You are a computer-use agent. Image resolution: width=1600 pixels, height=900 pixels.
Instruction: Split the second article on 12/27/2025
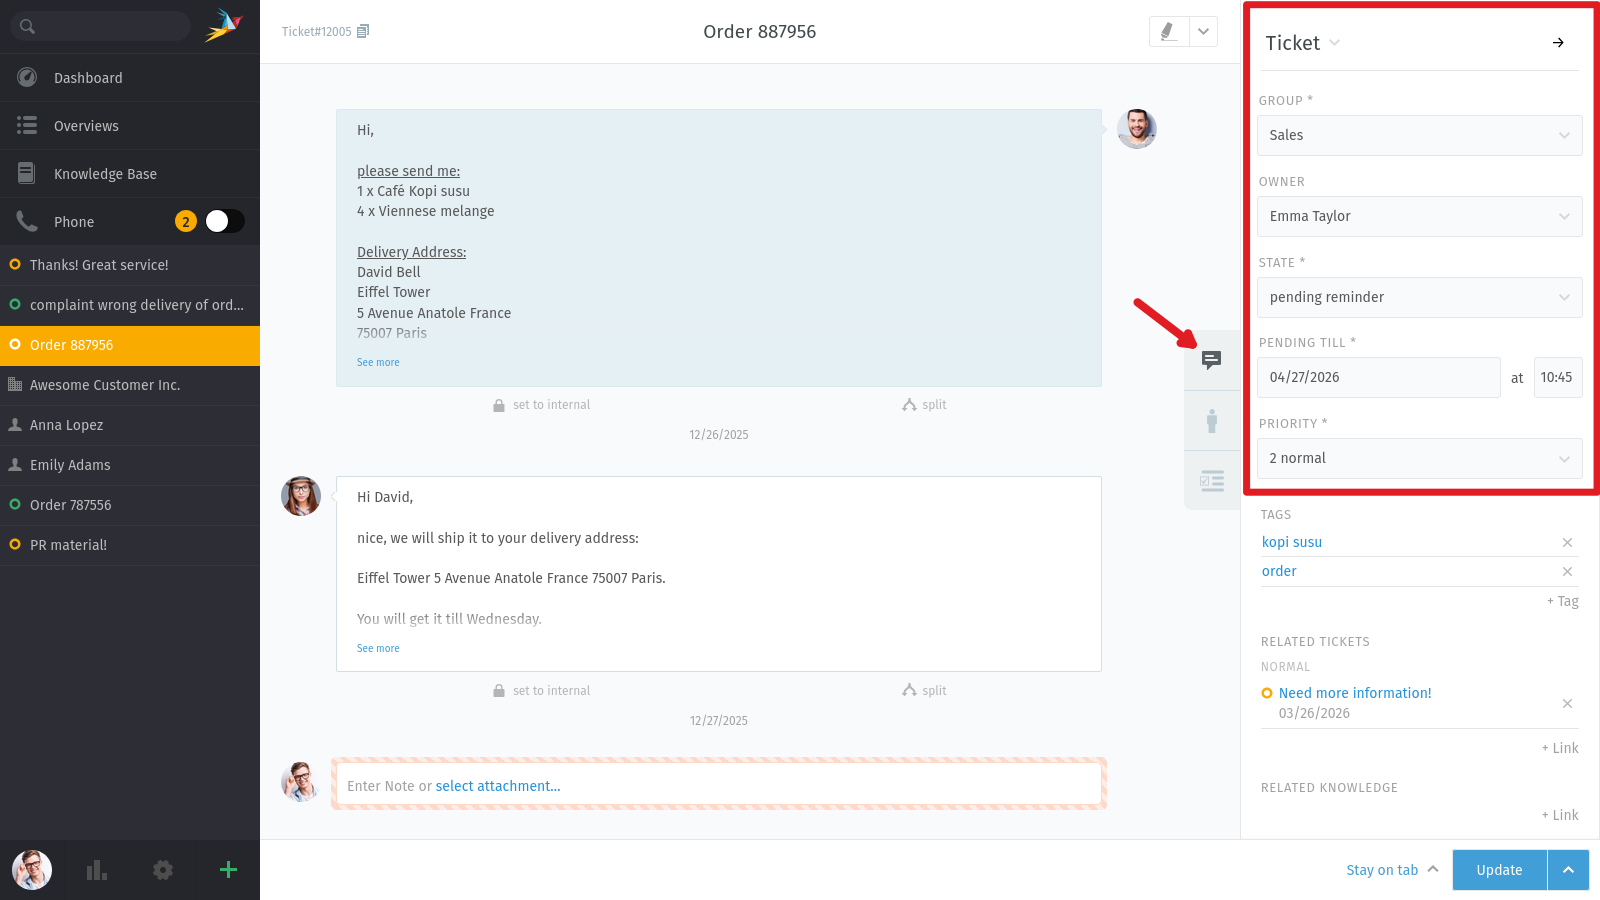(924, 691)
